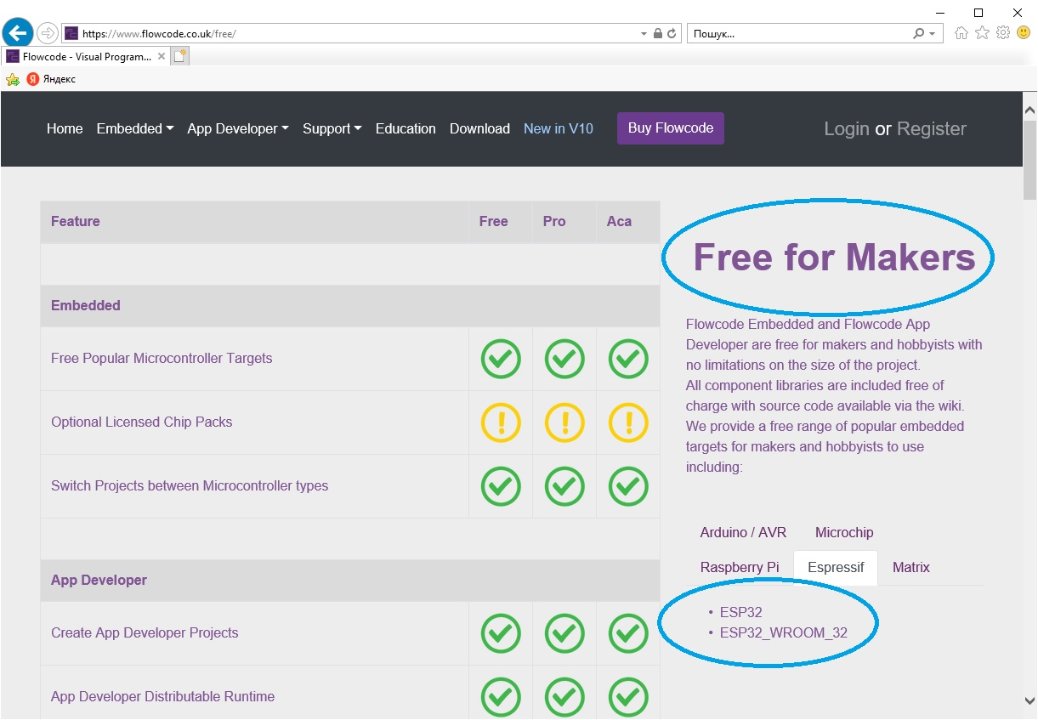Select the Raspberry Pi tab
Viewport: 1038px width, 720px height.
click(739, 567)
